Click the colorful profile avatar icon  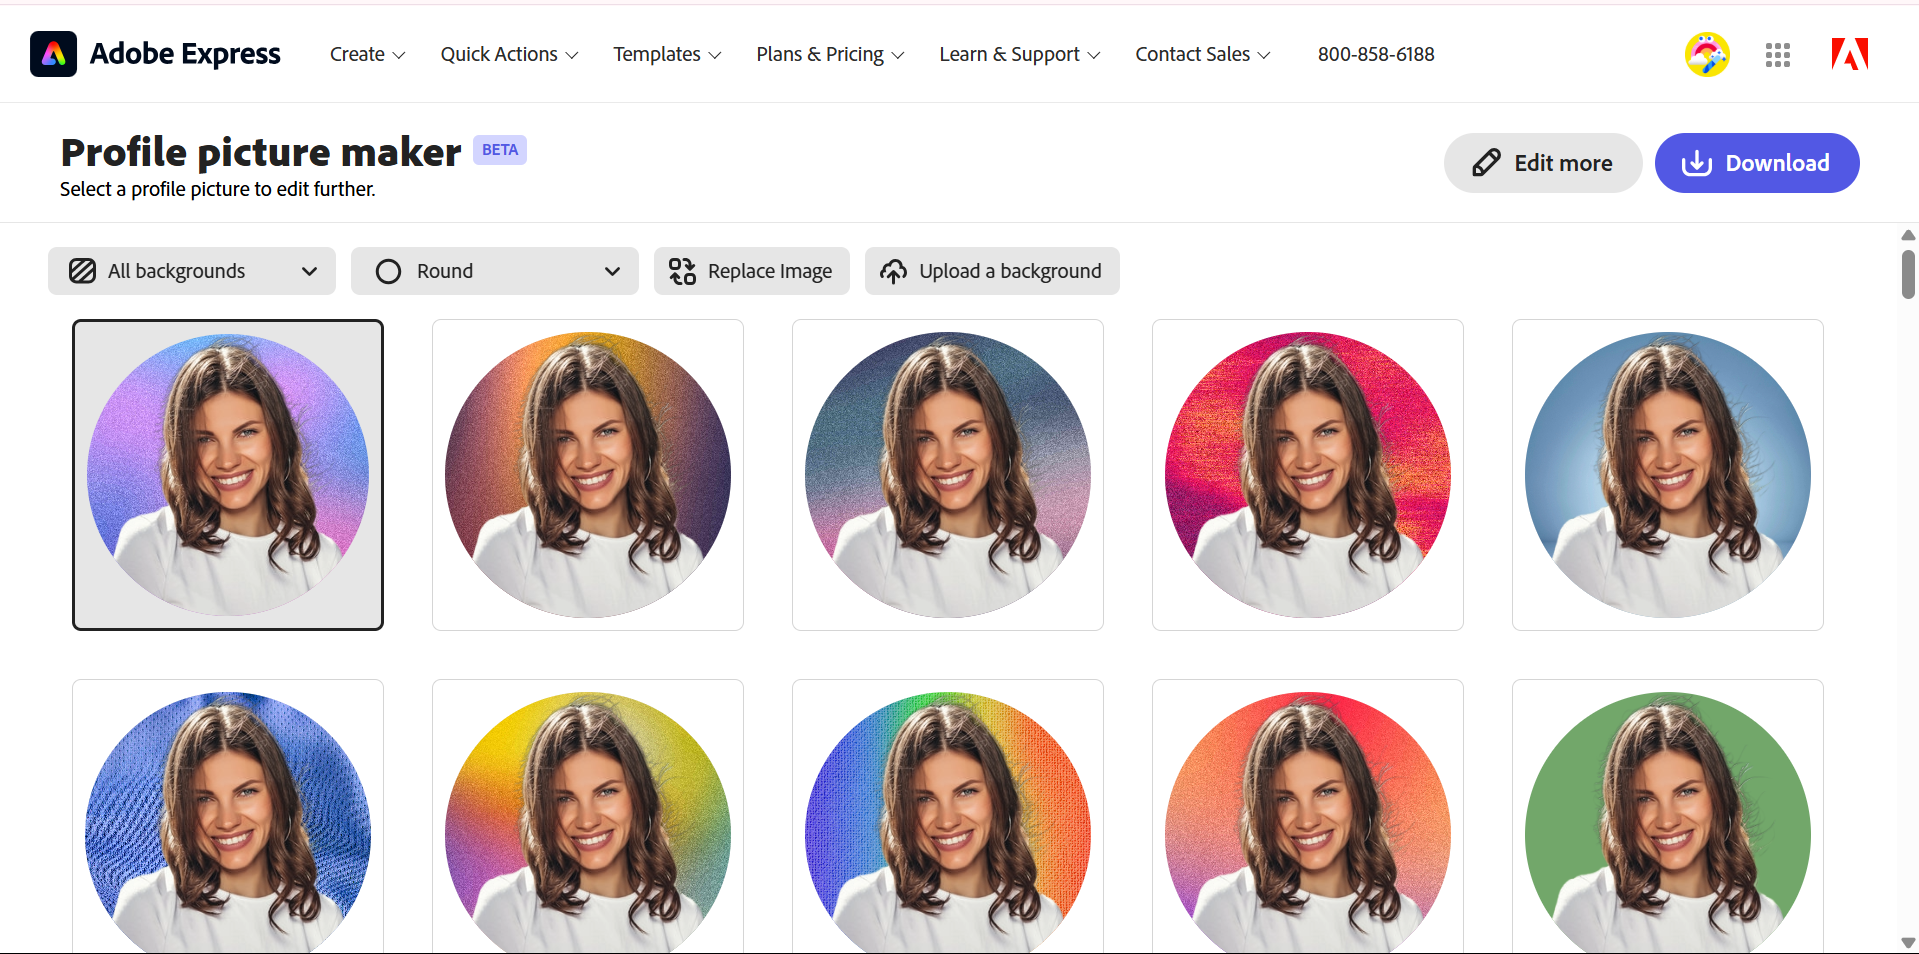click(1707, 54)
